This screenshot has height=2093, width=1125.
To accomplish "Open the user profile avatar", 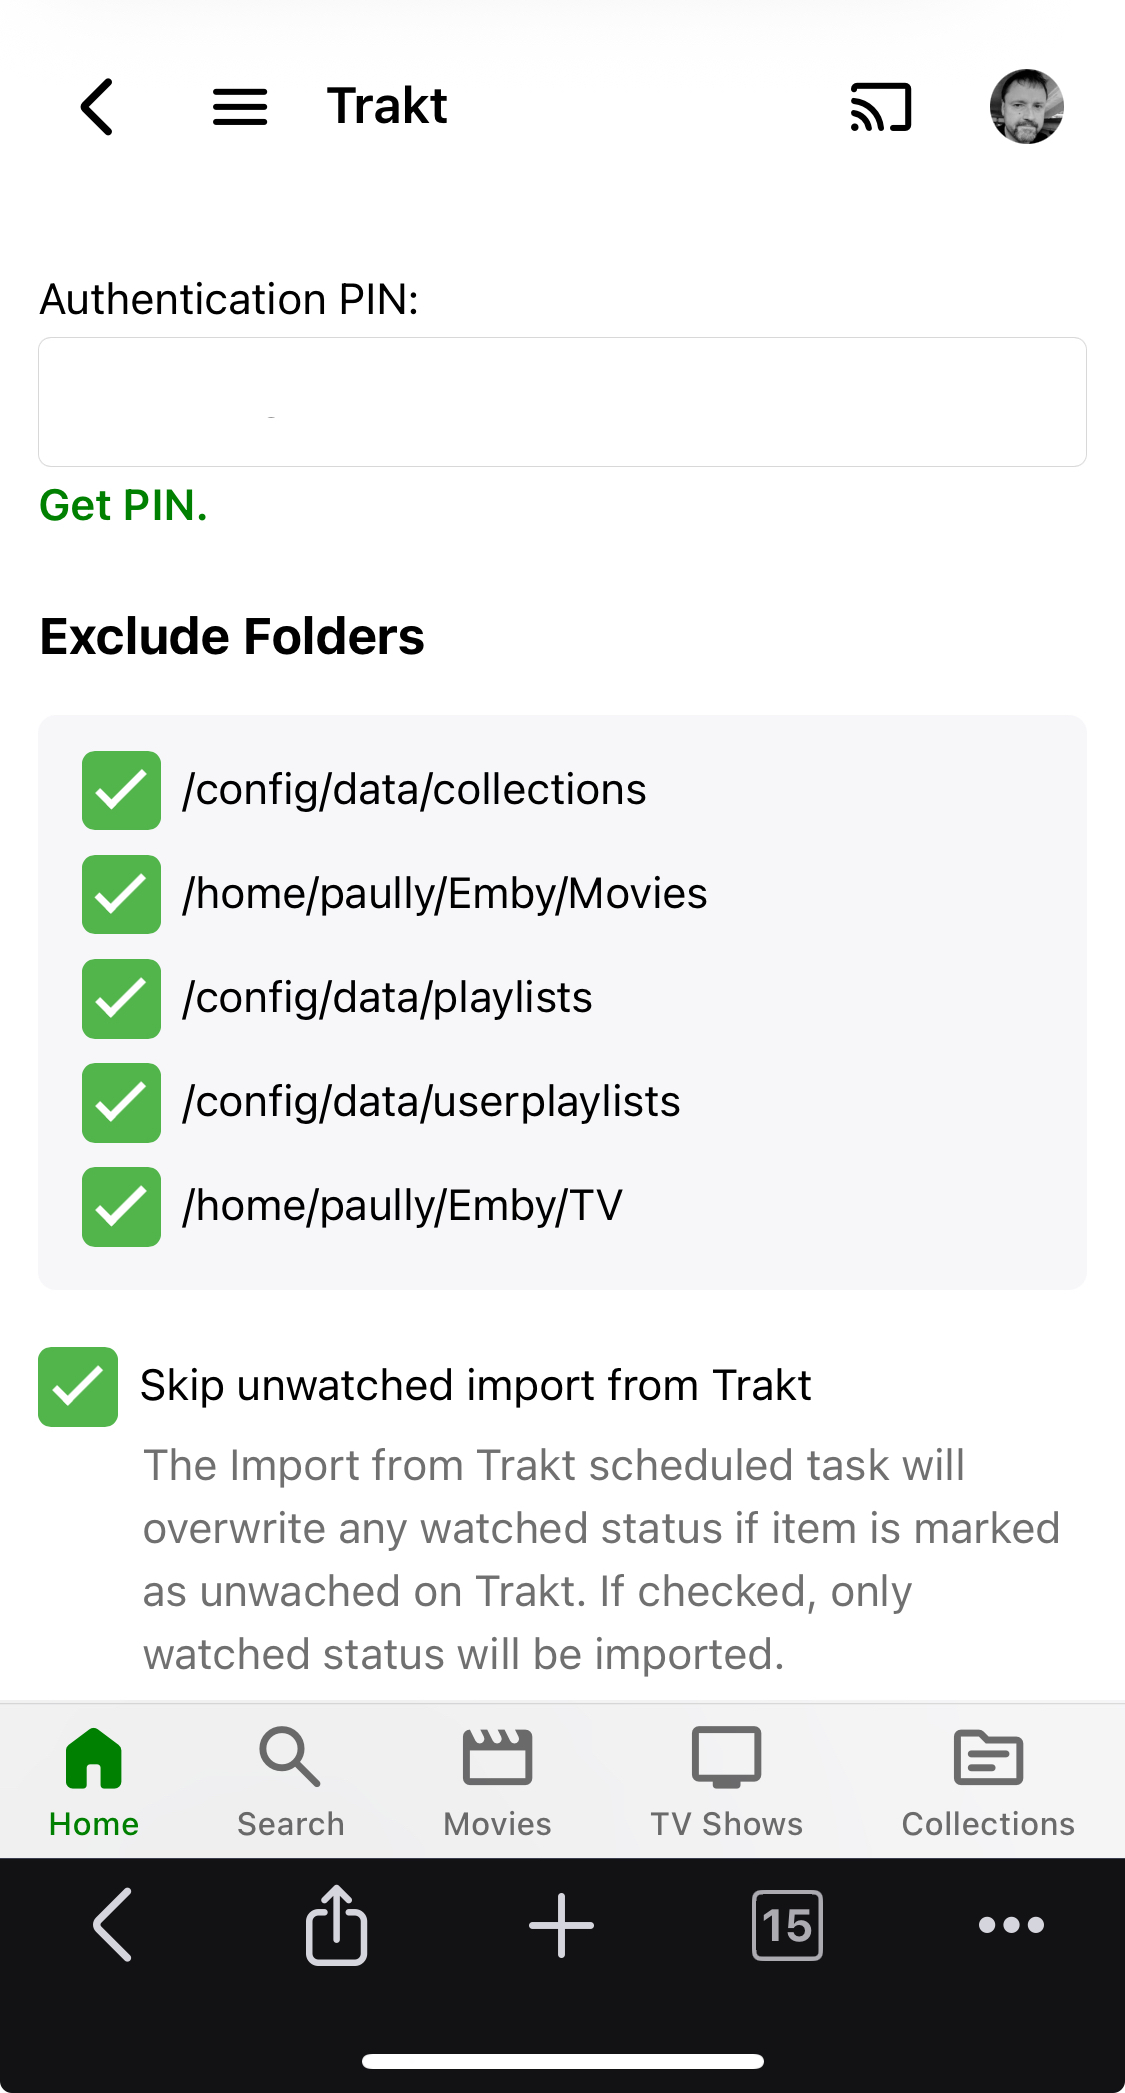I will 1026,107.
